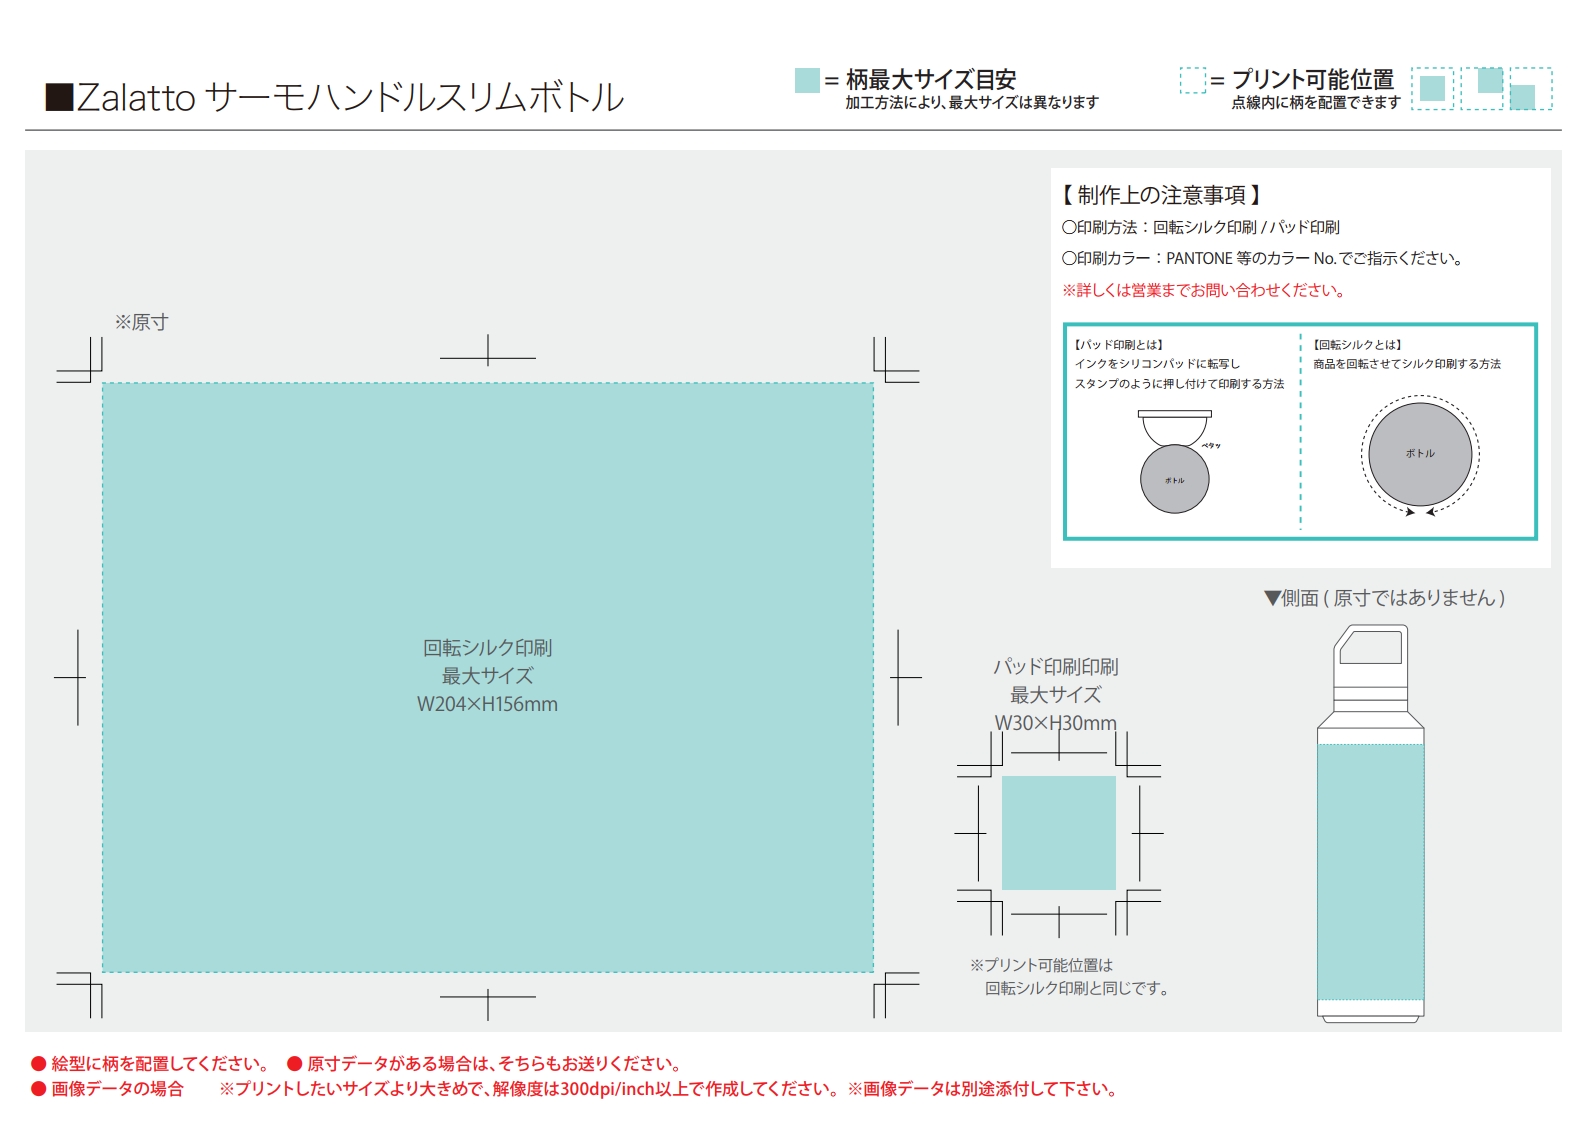Click the '印刷方法：回転シルク印刷 / パッド印刷' line
The height and width of the screenshot is (1122, 1587).
tap(1201, 227)
